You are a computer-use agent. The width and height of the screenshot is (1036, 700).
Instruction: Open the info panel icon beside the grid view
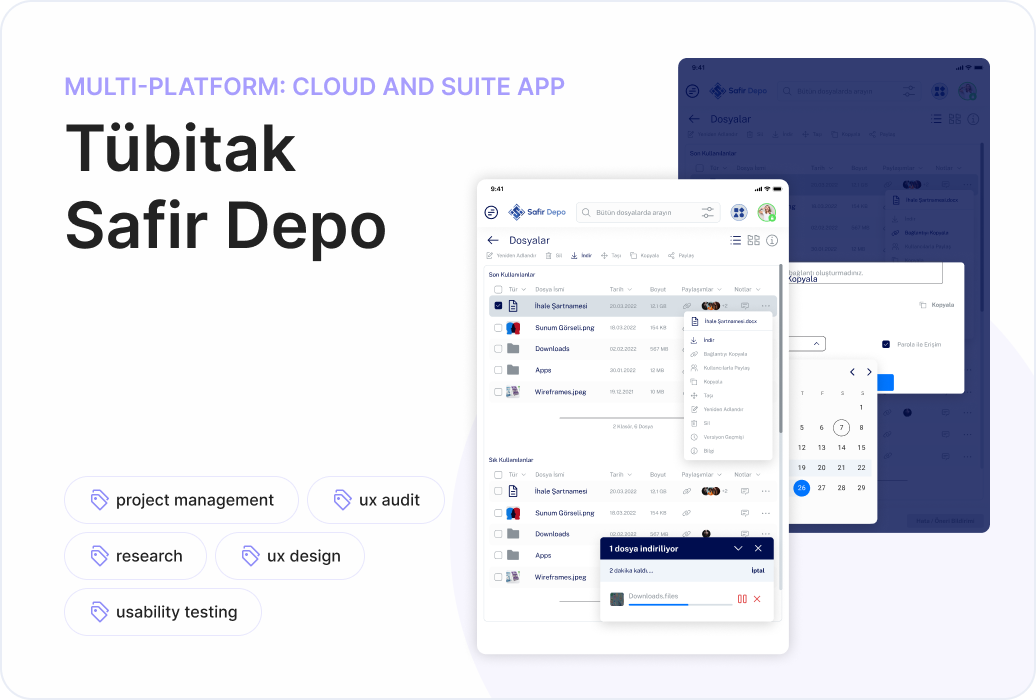772,241
